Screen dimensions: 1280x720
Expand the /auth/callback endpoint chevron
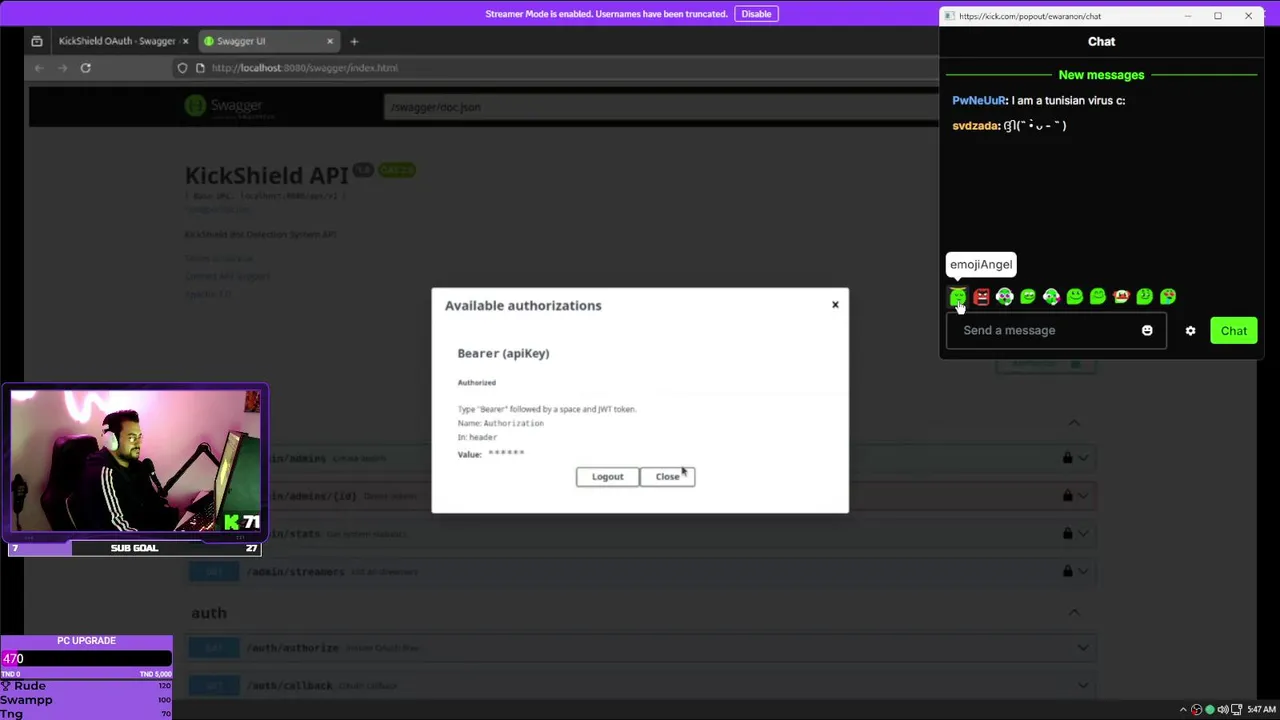pos(1083,686)
